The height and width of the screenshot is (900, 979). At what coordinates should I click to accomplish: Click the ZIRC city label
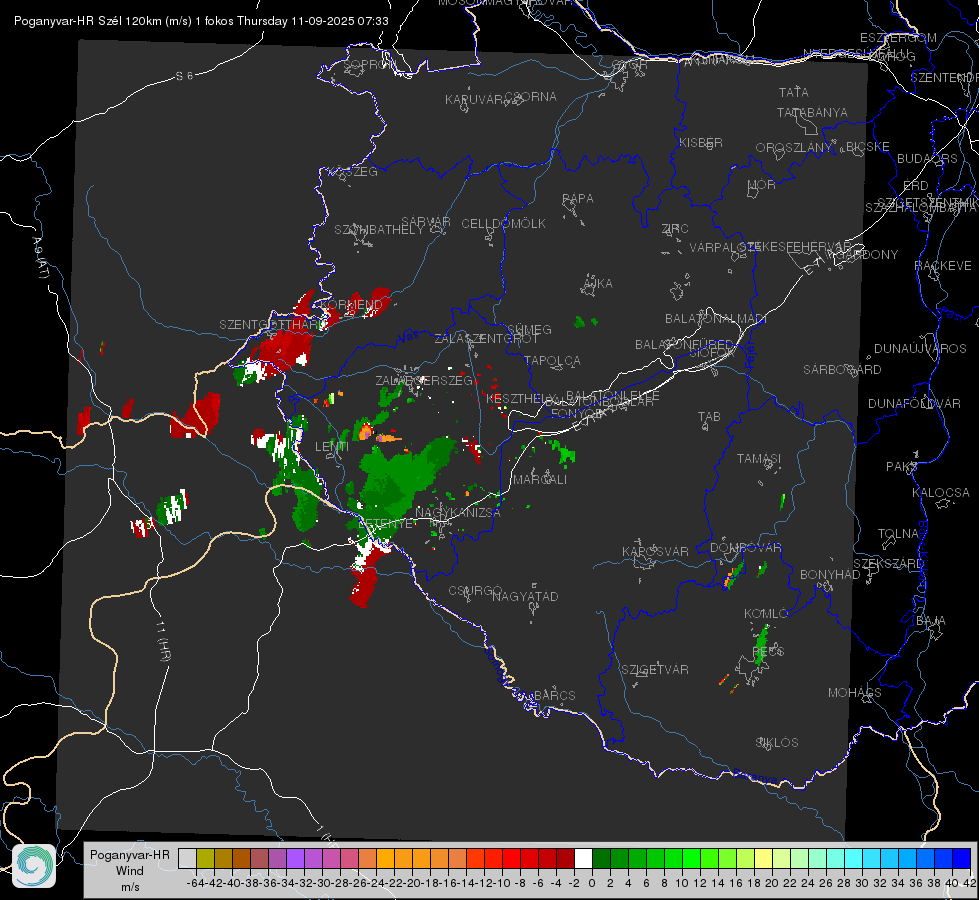pyautogui.click(x=675, y=229)
